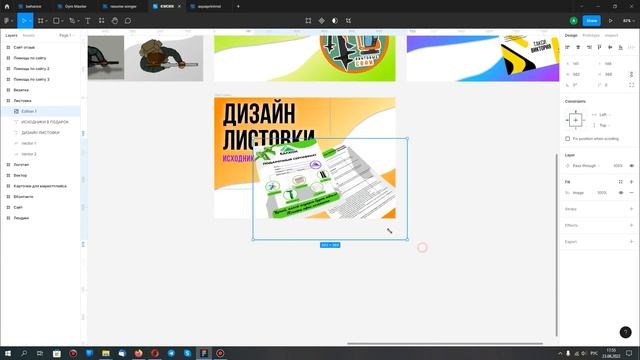
Task: Open the Figma main menu icon
Action: pyautogui.click(x=6, y=20)
